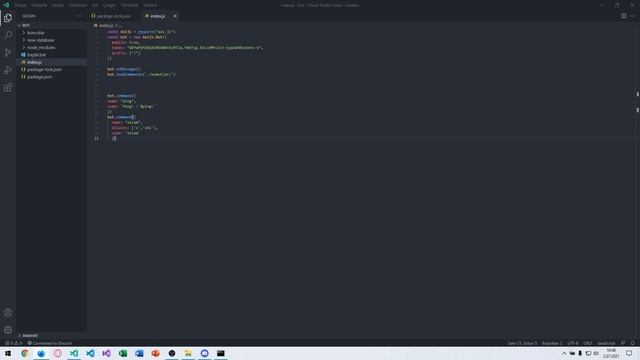Open notifications bell in status bar
This screenshot has width=640, height=360.
click(633, 343)
